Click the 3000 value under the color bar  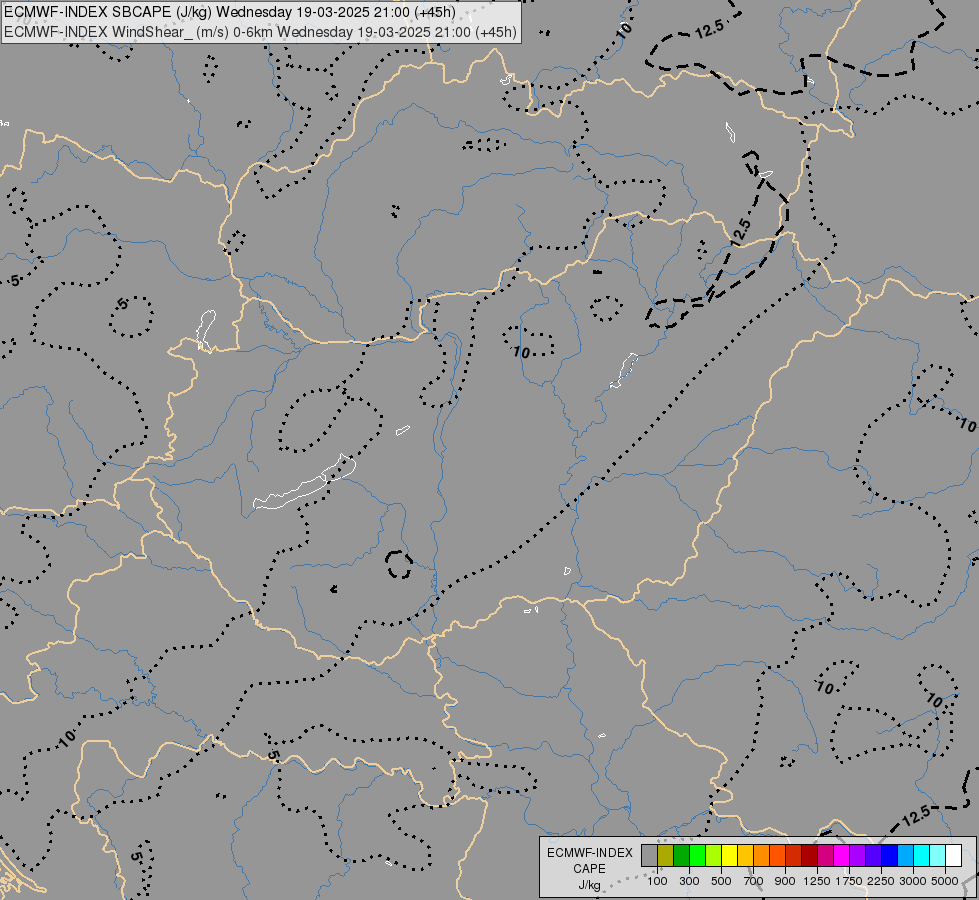pos(913,881)
